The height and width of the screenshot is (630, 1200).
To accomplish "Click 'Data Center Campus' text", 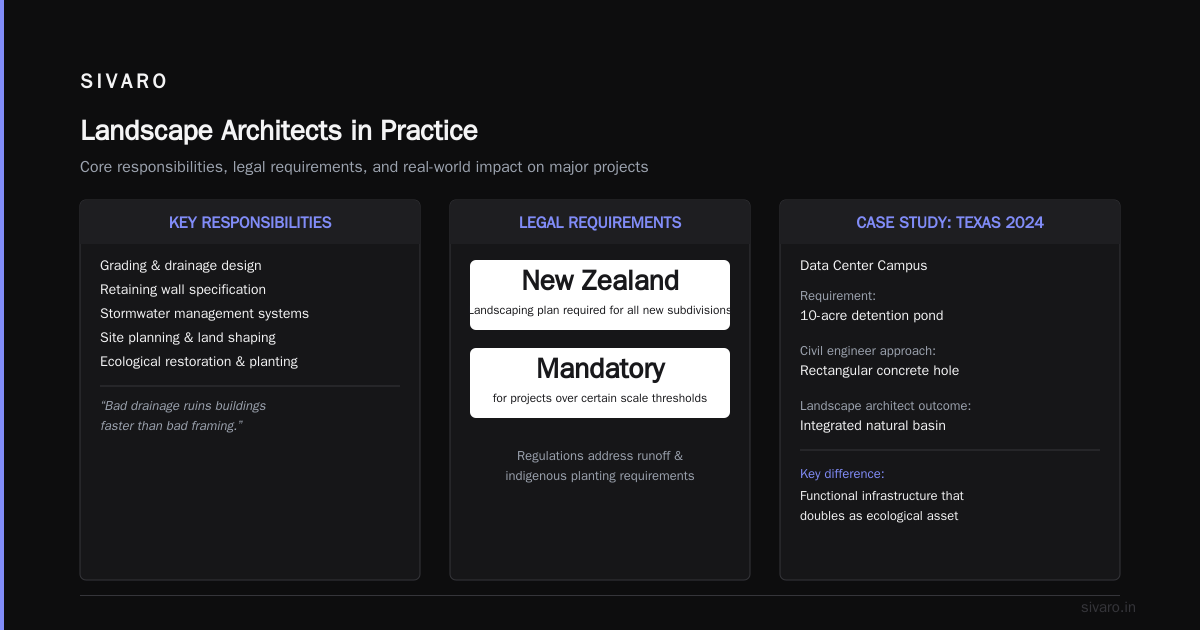I will [x=863, y=266].
